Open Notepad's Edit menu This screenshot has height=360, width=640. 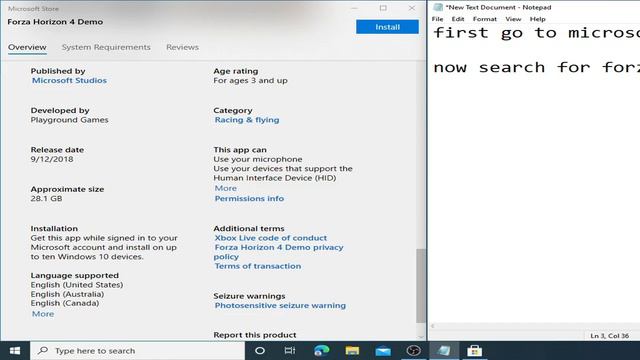[x=458, y=19]
